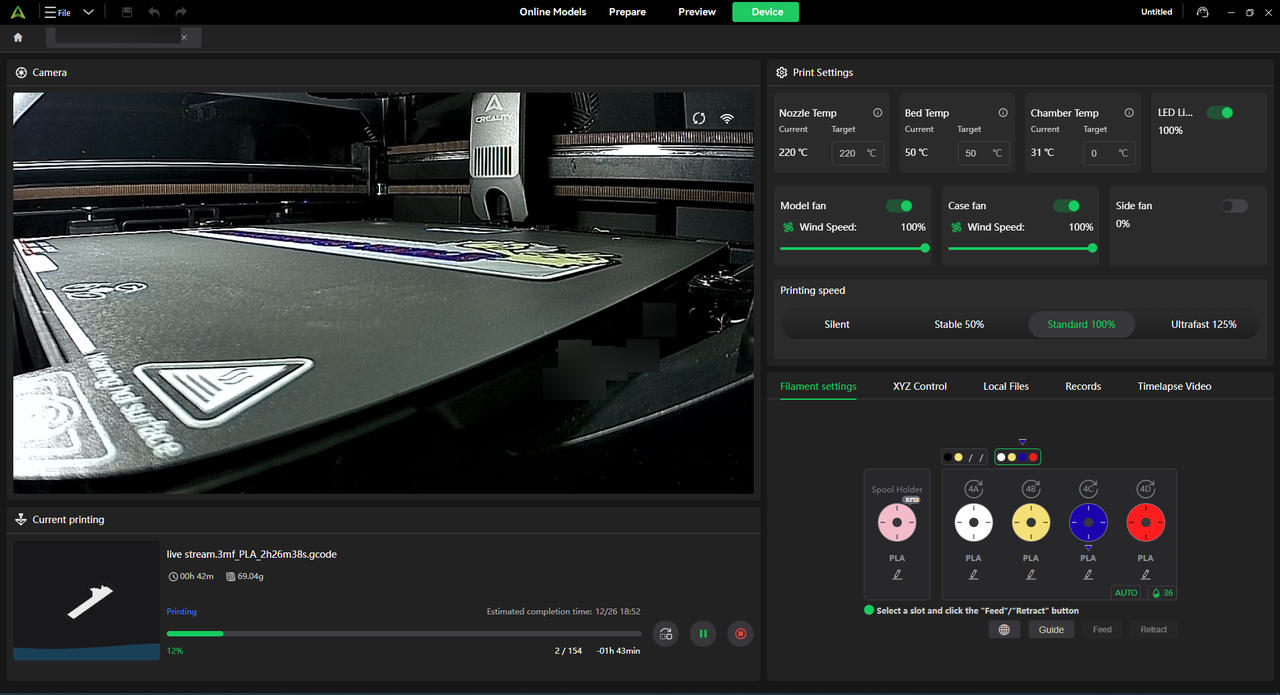Stop the print with the red stop icon

point(740,633)
